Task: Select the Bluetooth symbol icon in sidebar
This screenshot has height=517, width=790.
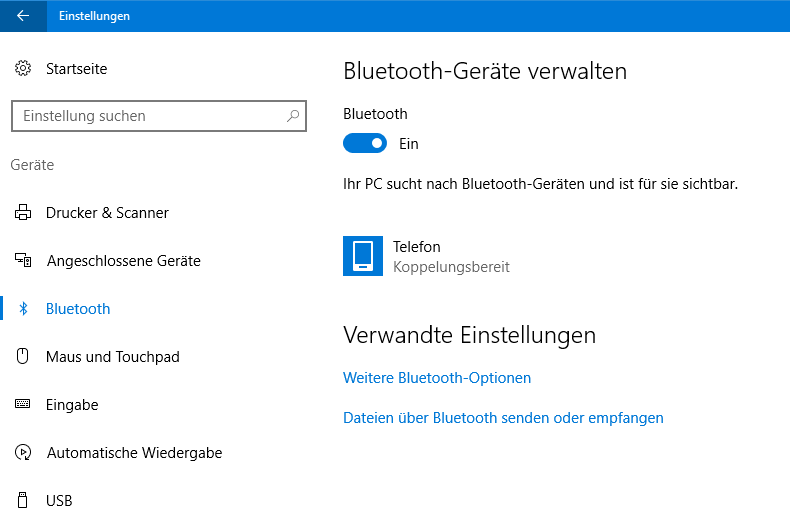Action: (x=23, y=309)
